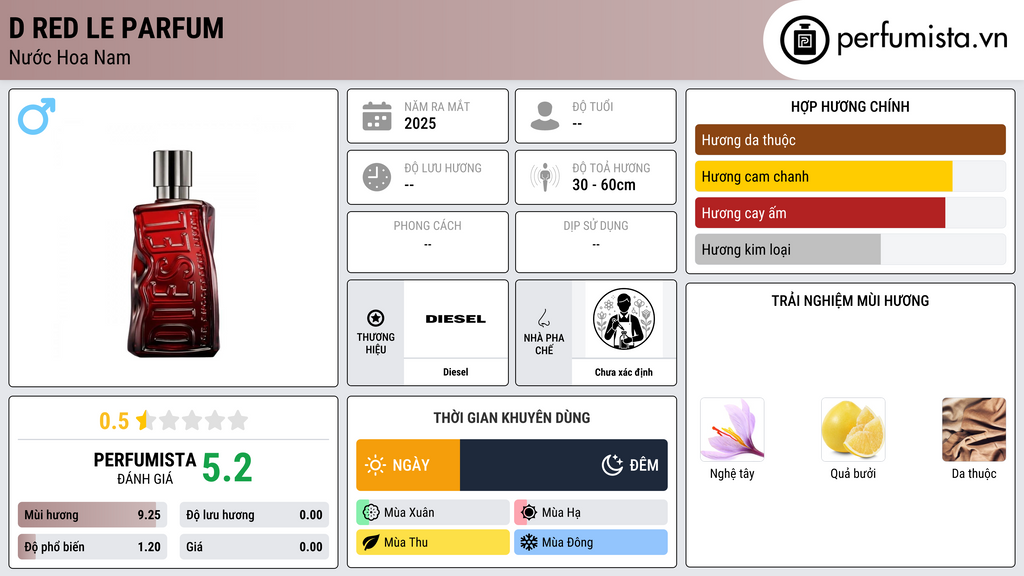The width and height of the screenshot is (1024, 576).
Task: Select the Nghệ tây saffron note image
Action: coord(732,429)
